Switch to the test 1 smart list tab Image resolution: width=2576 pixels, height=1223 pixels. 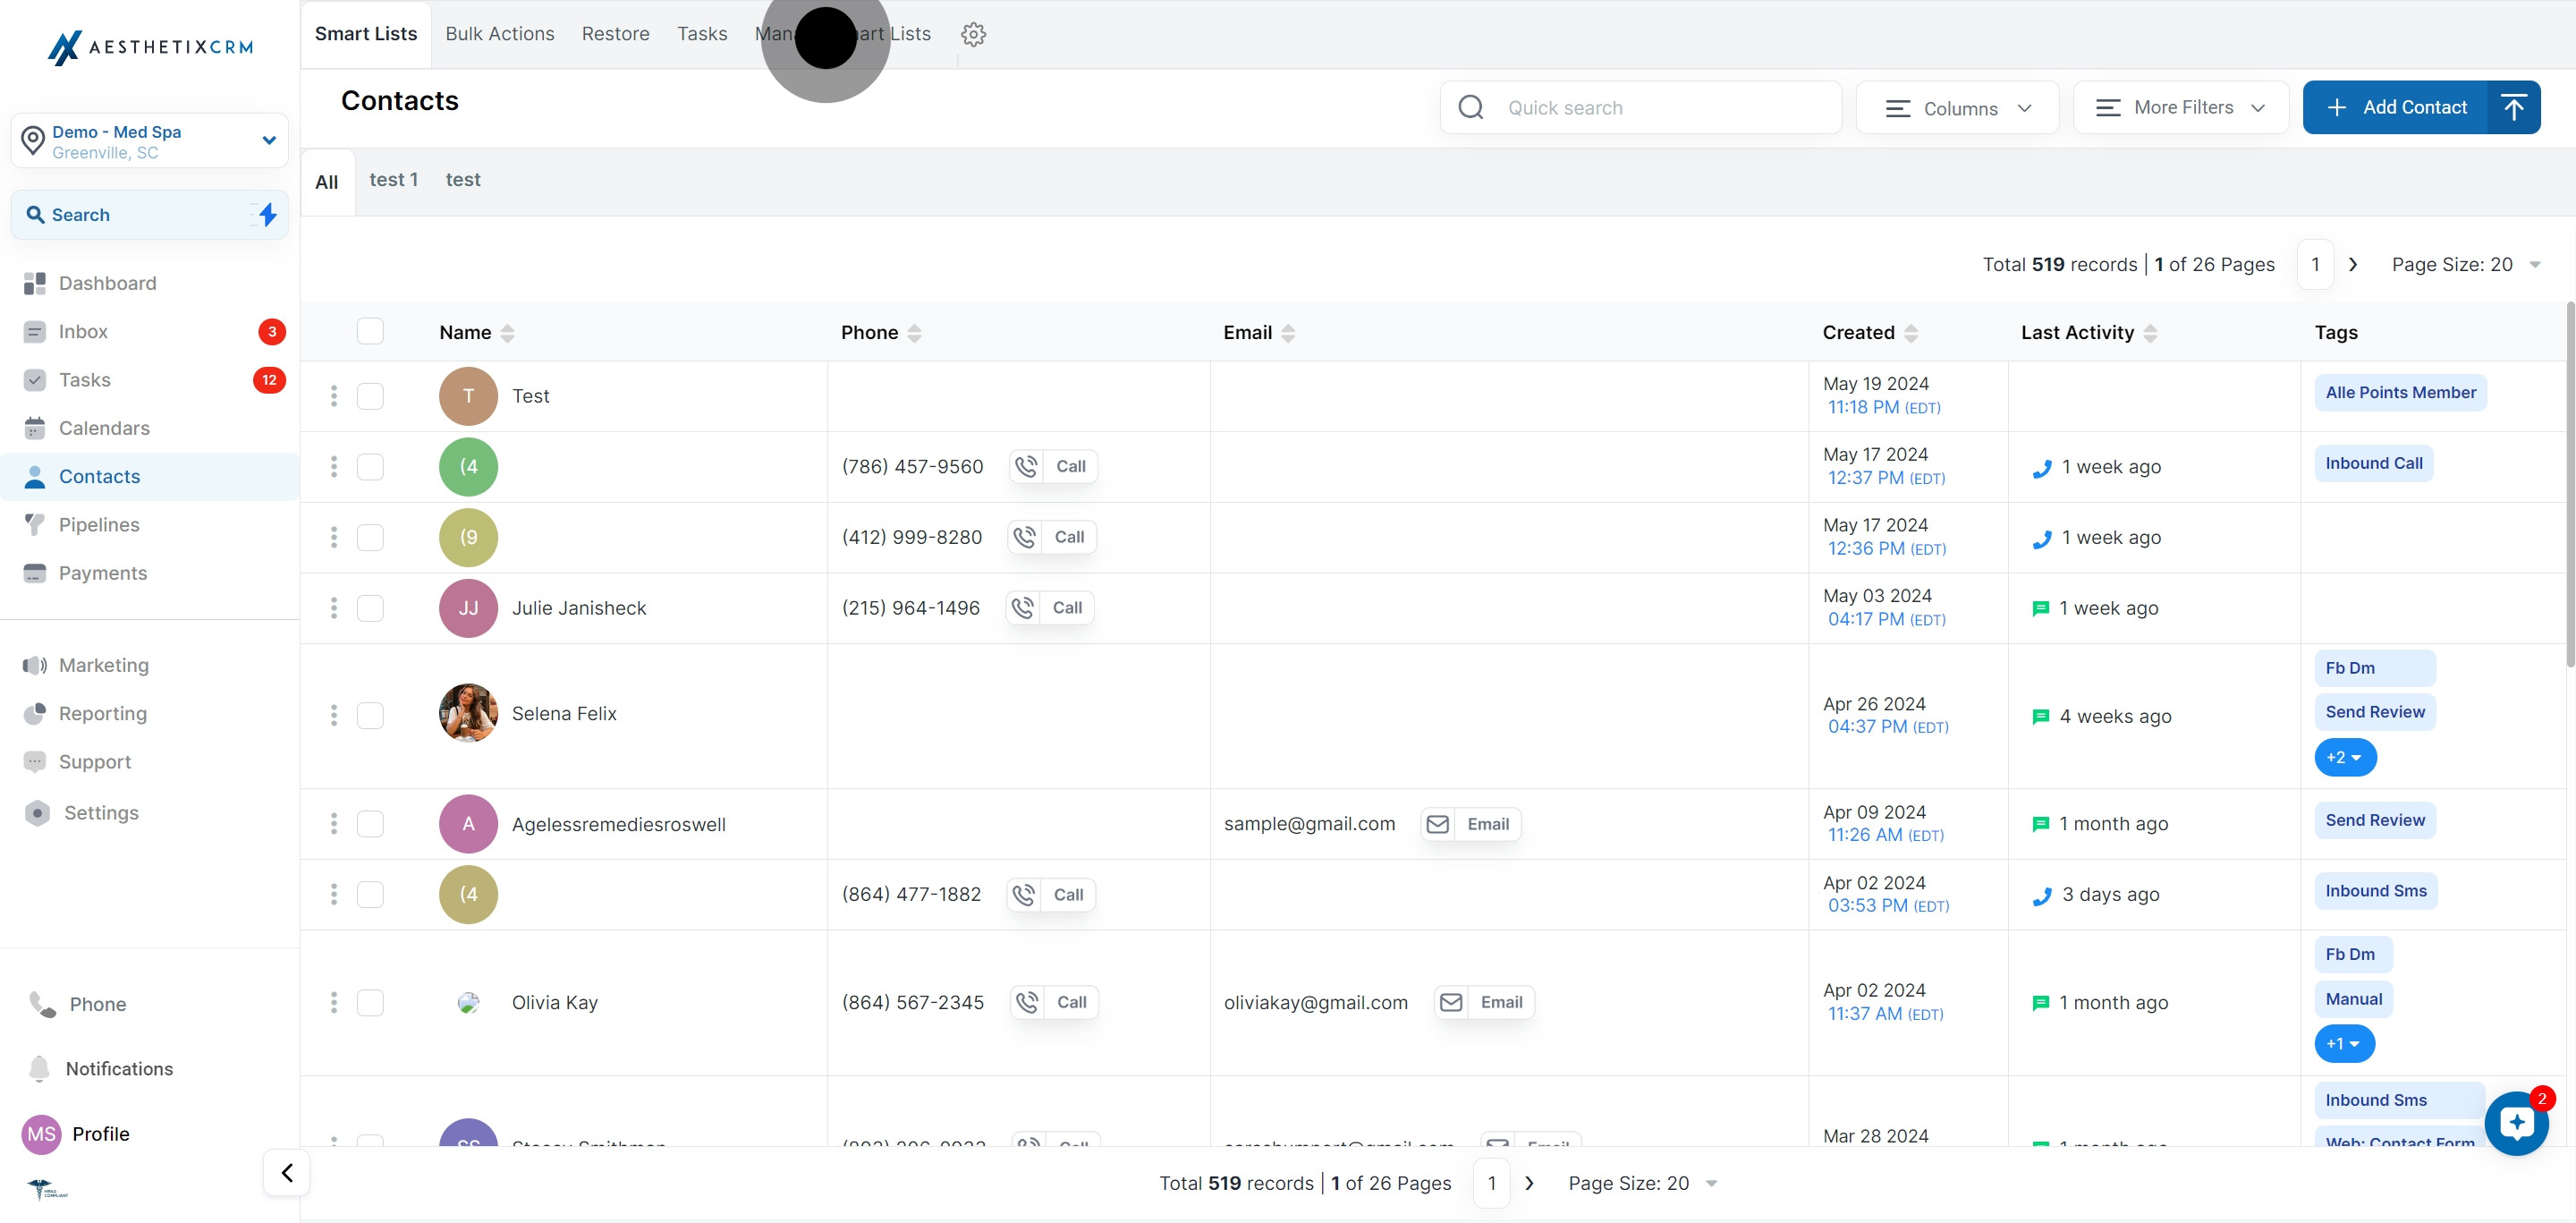point(393,179)
